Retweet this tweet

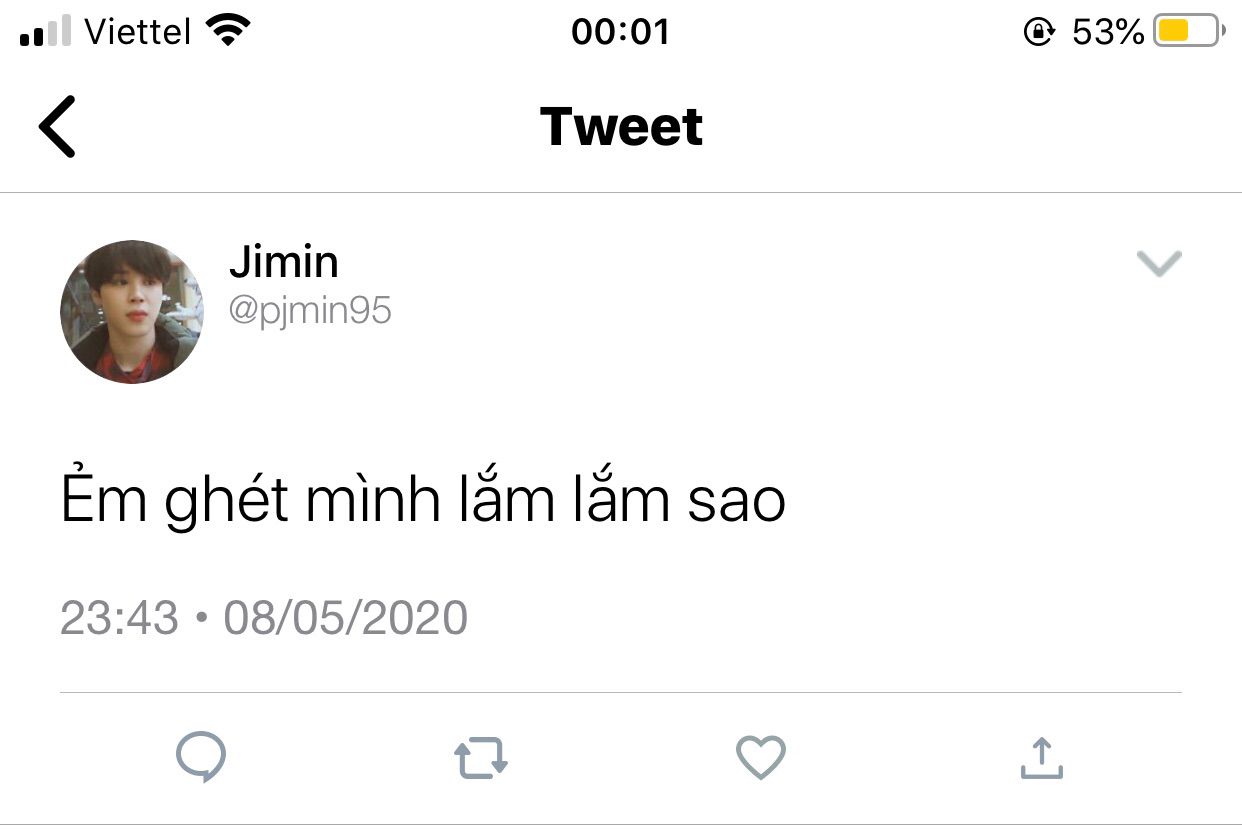(x=481, y=758)
